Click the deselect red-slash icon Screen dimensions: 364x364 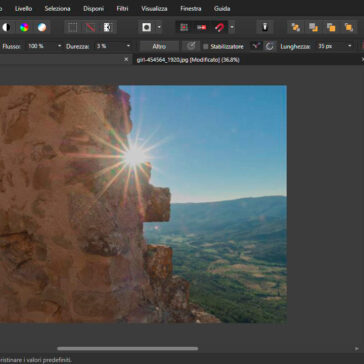click(x=90, y=27)
